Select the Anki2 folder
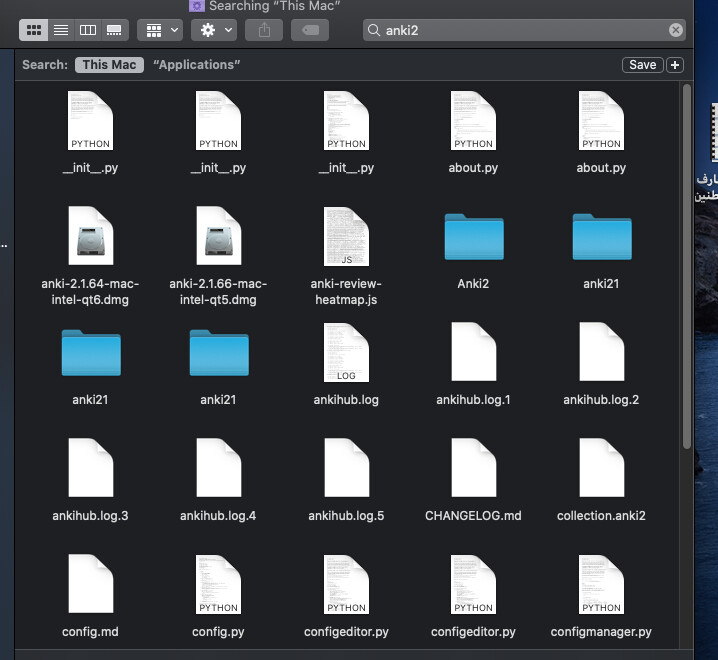The height and width of the screenshot is (660, 718). [x=473, y=238]
